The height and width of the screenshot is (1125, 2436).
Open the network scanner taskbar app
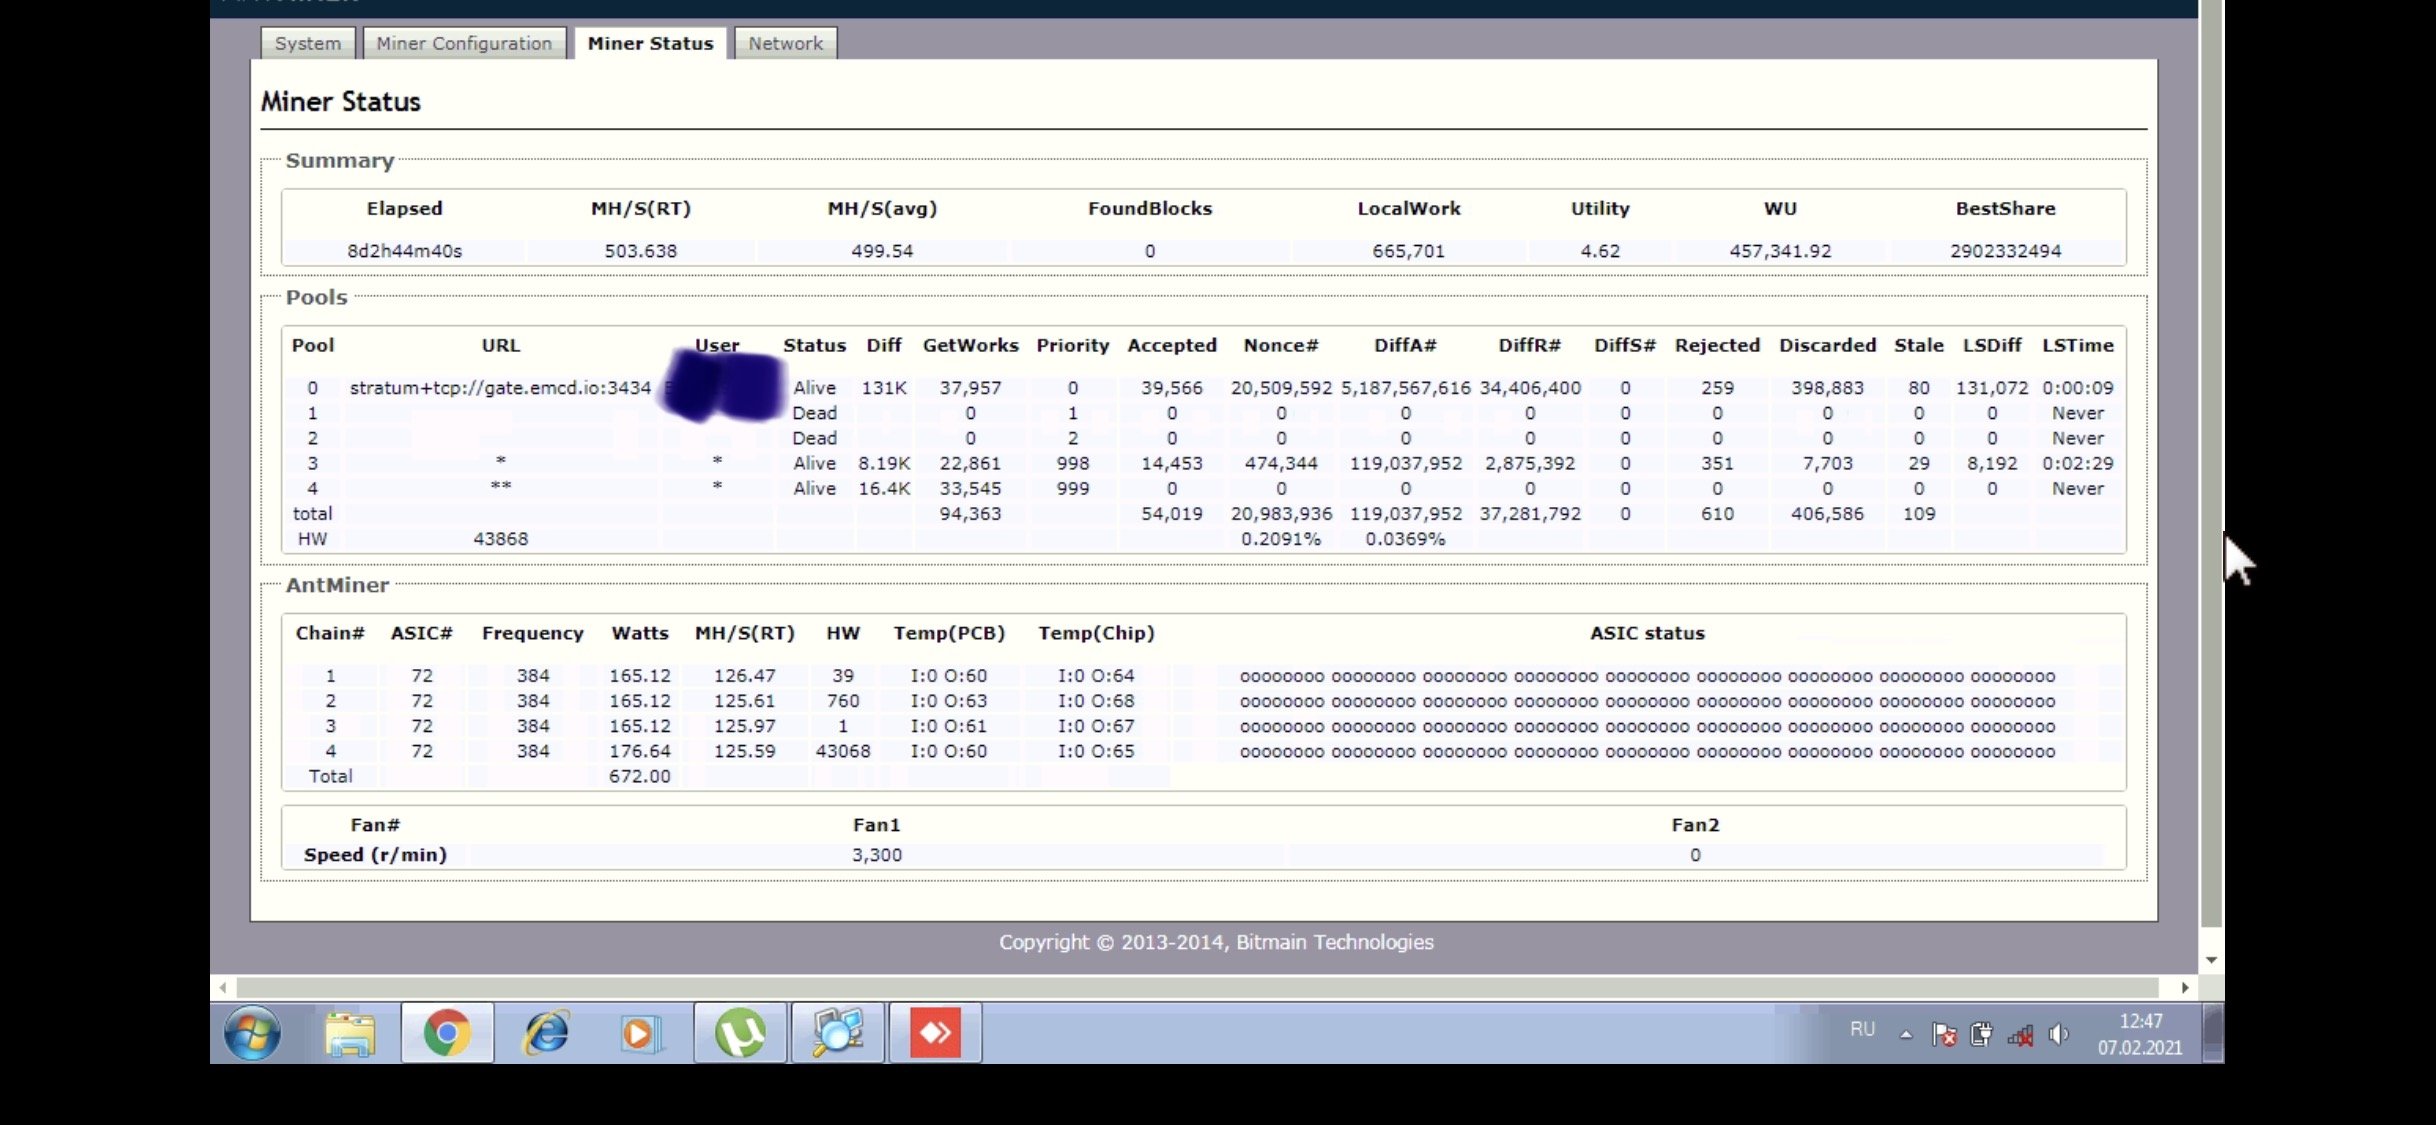click(838, 1033)
